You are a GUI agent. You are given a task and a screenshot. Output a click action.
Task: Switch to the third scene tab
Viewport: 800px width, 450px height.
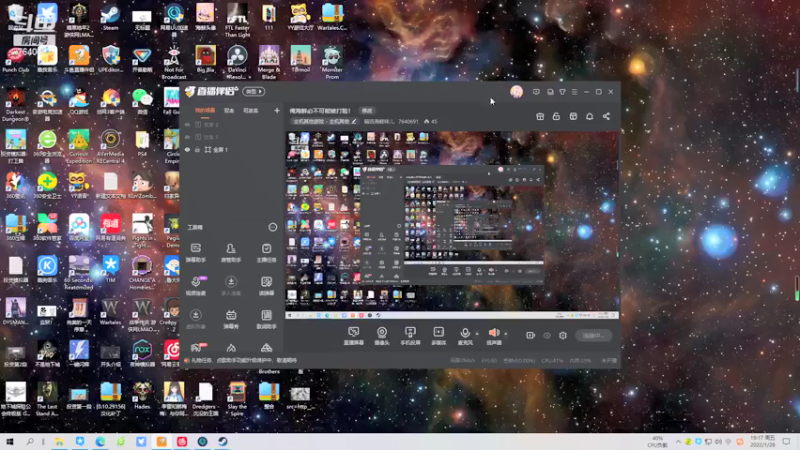tap(251, 111)
